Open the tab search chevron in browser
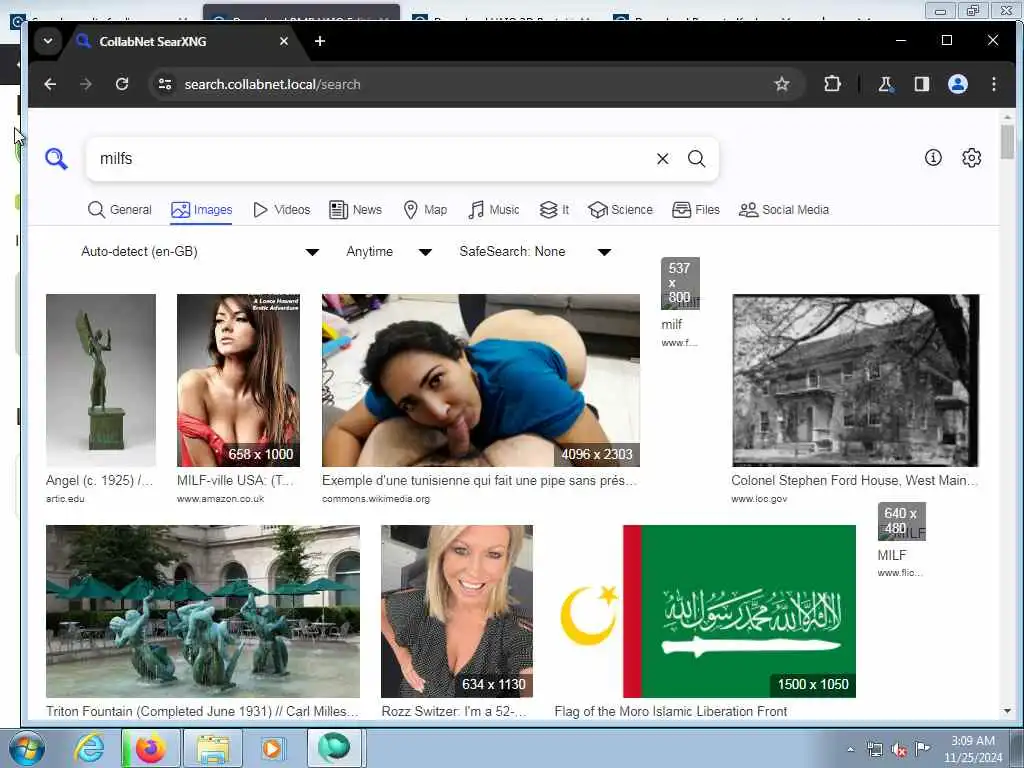1024x768 pixels. click(x=48, y=41)
